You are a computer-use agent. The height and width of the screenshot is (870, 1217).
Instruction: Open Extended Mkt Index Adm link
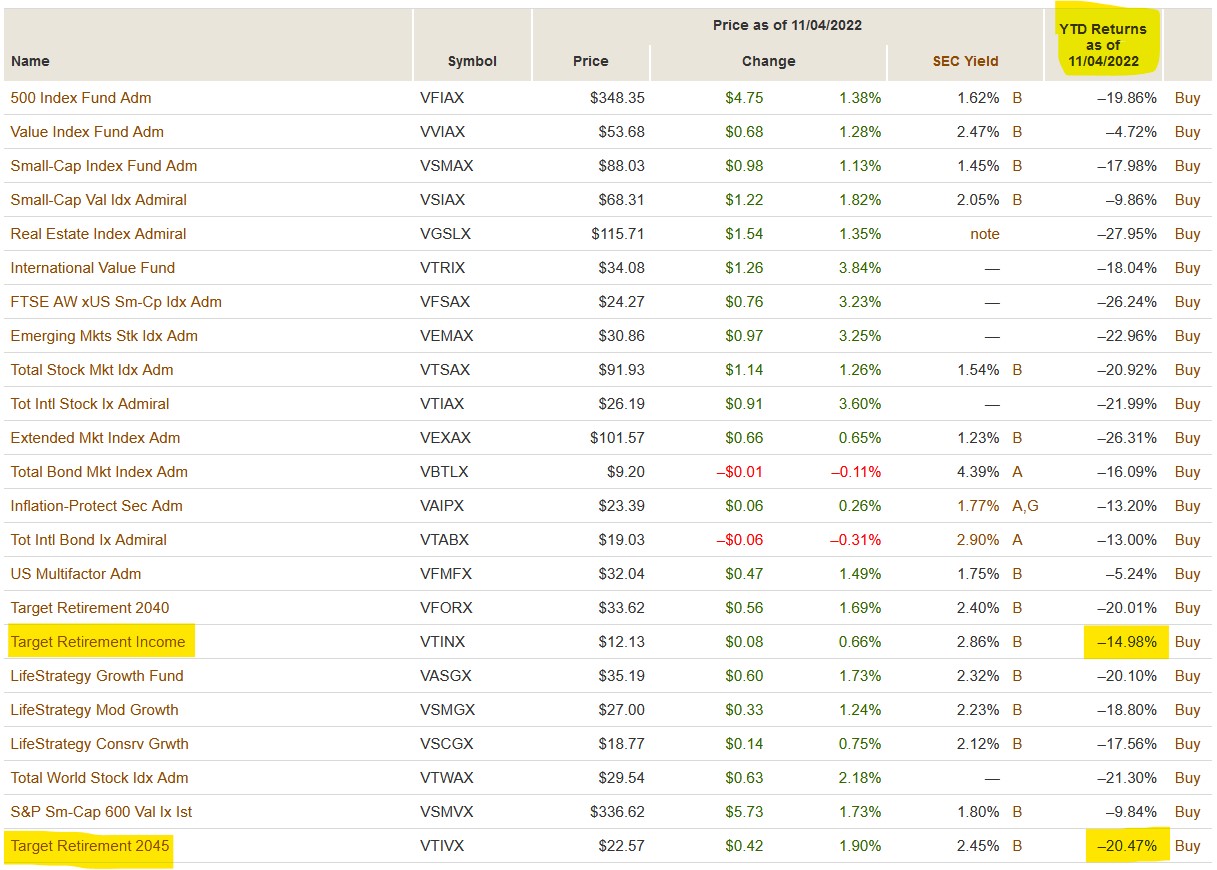(x=96, y=438)
